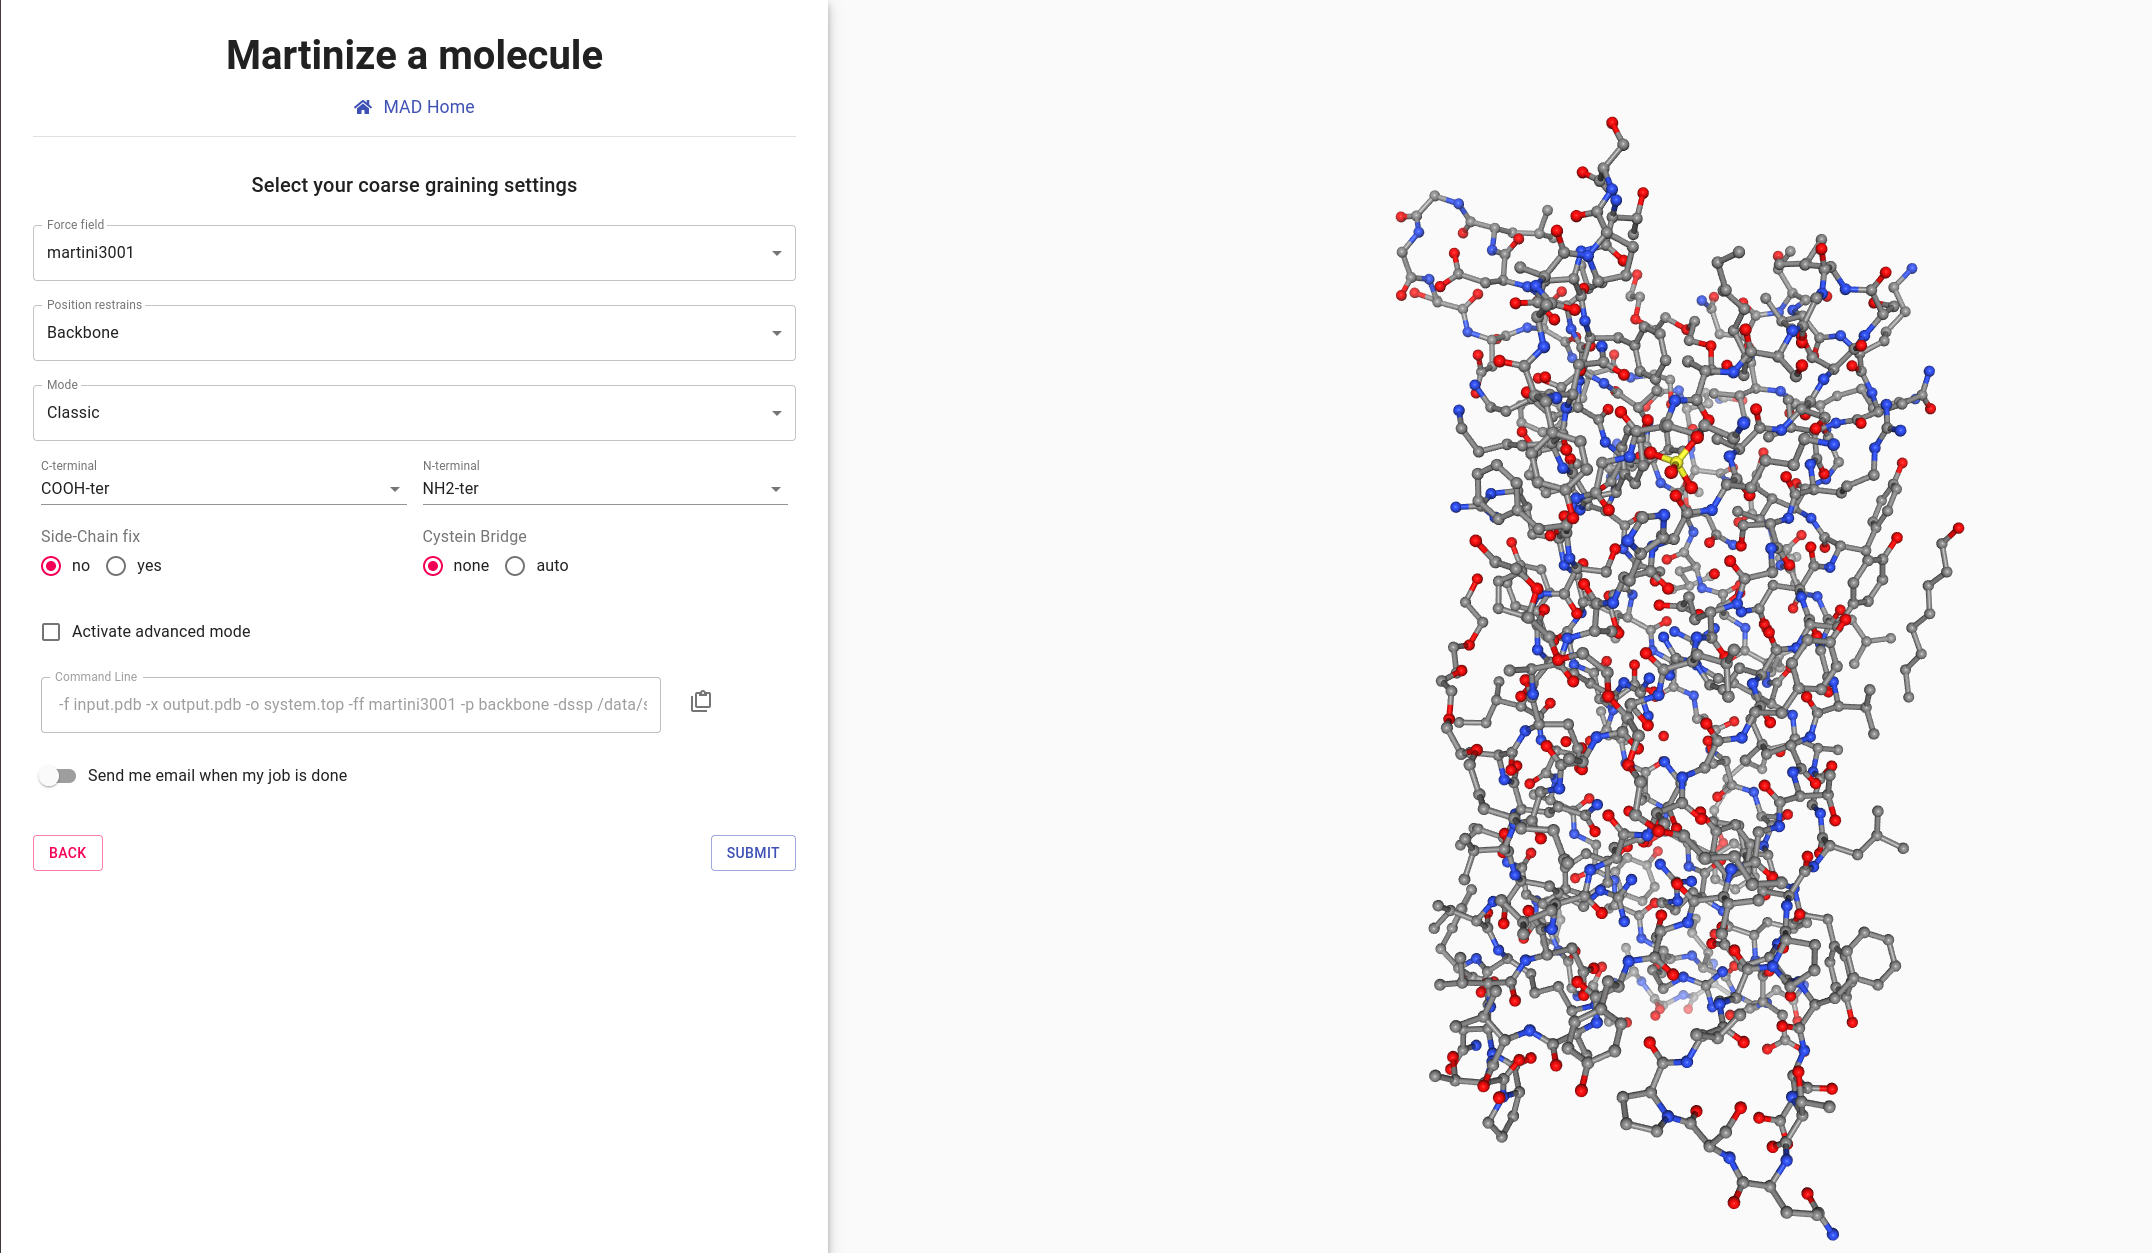The width and height of the screenshot is (2152, 1253).
Task: Click the Mode dropdown arrow
Action: click(776, 413)
